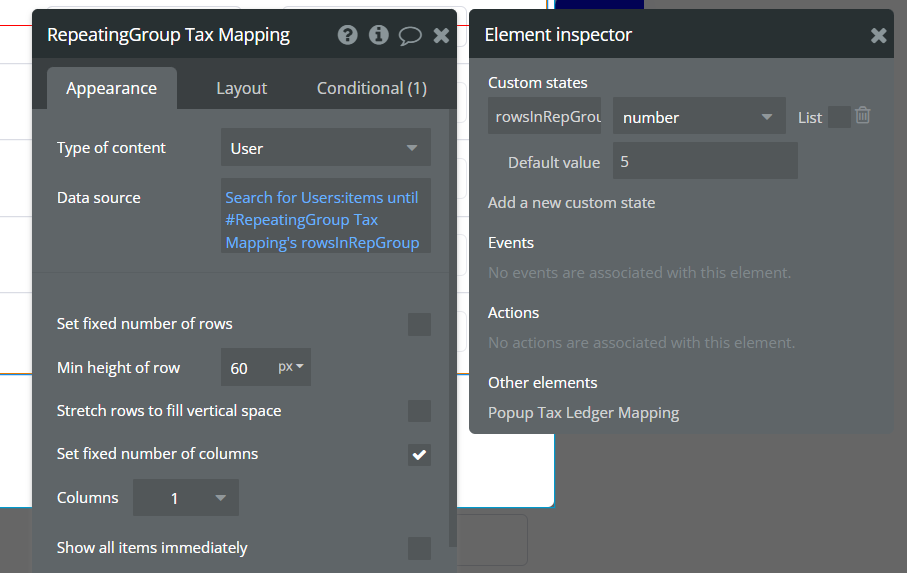The height and width of the screenshot is (573, 907).
Task: Open the comments speech bubble icon
Action: click(x=410, y=35)
